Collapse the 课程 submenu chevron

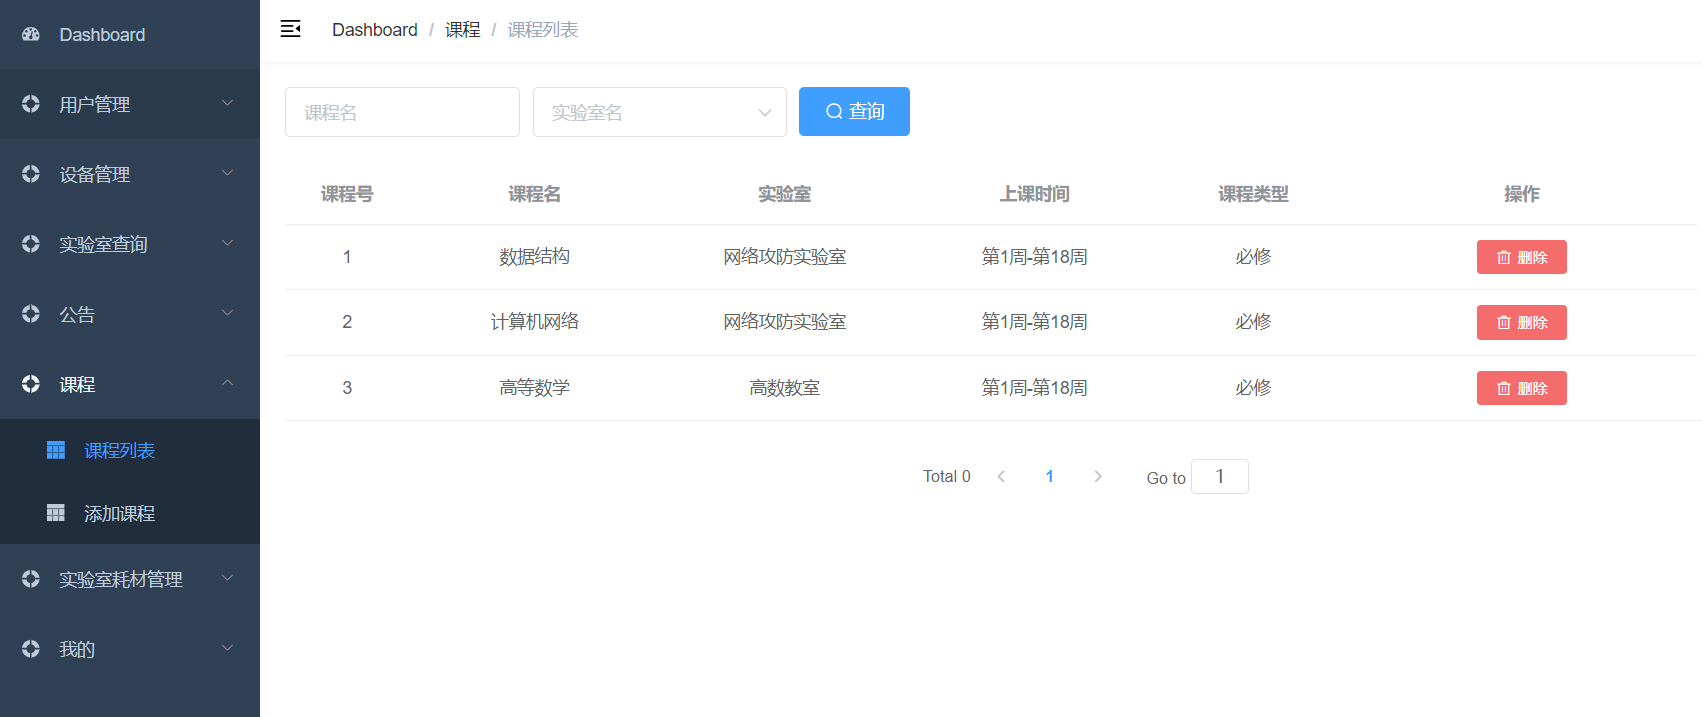(228, 383)
